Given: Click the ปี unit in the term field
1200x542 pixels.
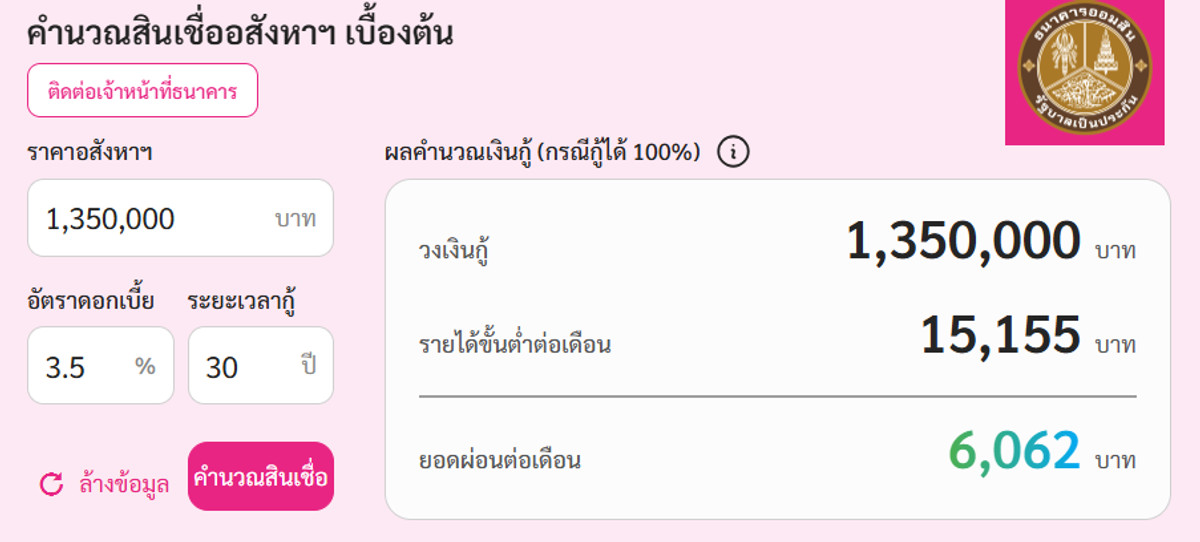Looking at the screenshot, I should click(308, 367).
